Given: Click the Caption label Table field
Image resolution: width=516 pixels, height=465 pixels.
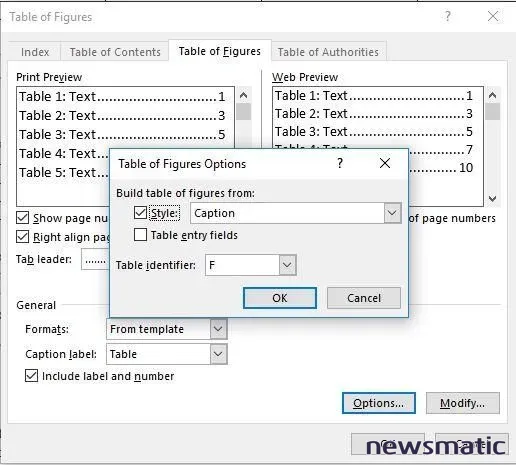Looking at the screenshot, I should 158,354.
